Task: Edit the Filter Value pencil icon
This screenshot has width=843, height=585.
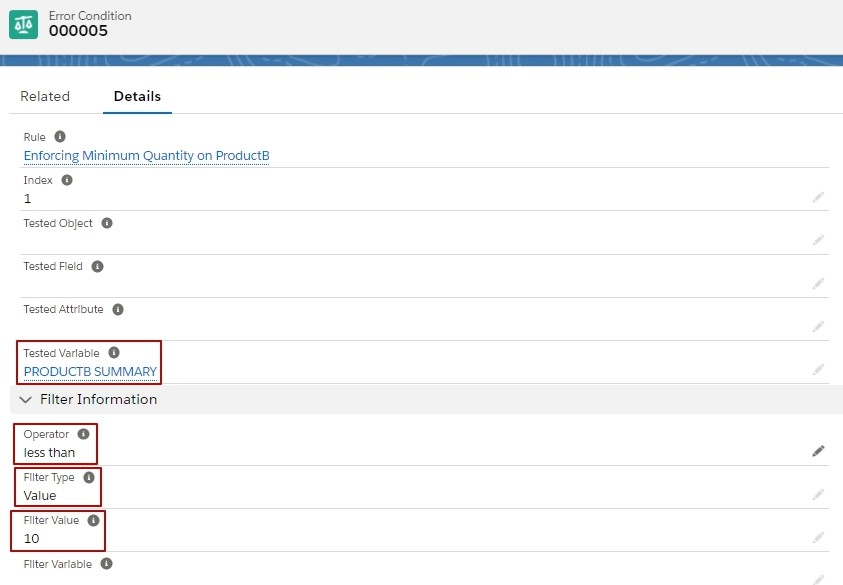Action: click(818, 537)
